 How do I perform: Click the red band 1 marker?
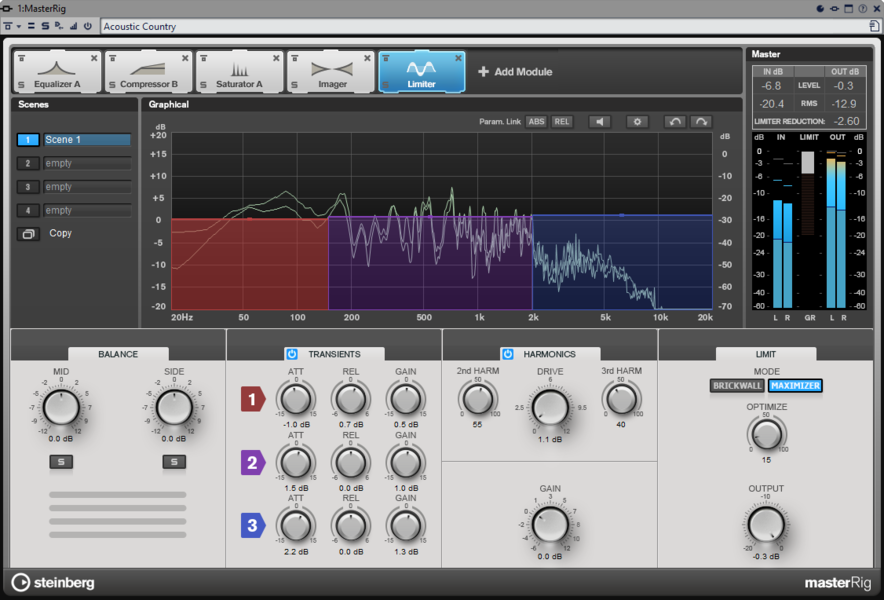253,399
